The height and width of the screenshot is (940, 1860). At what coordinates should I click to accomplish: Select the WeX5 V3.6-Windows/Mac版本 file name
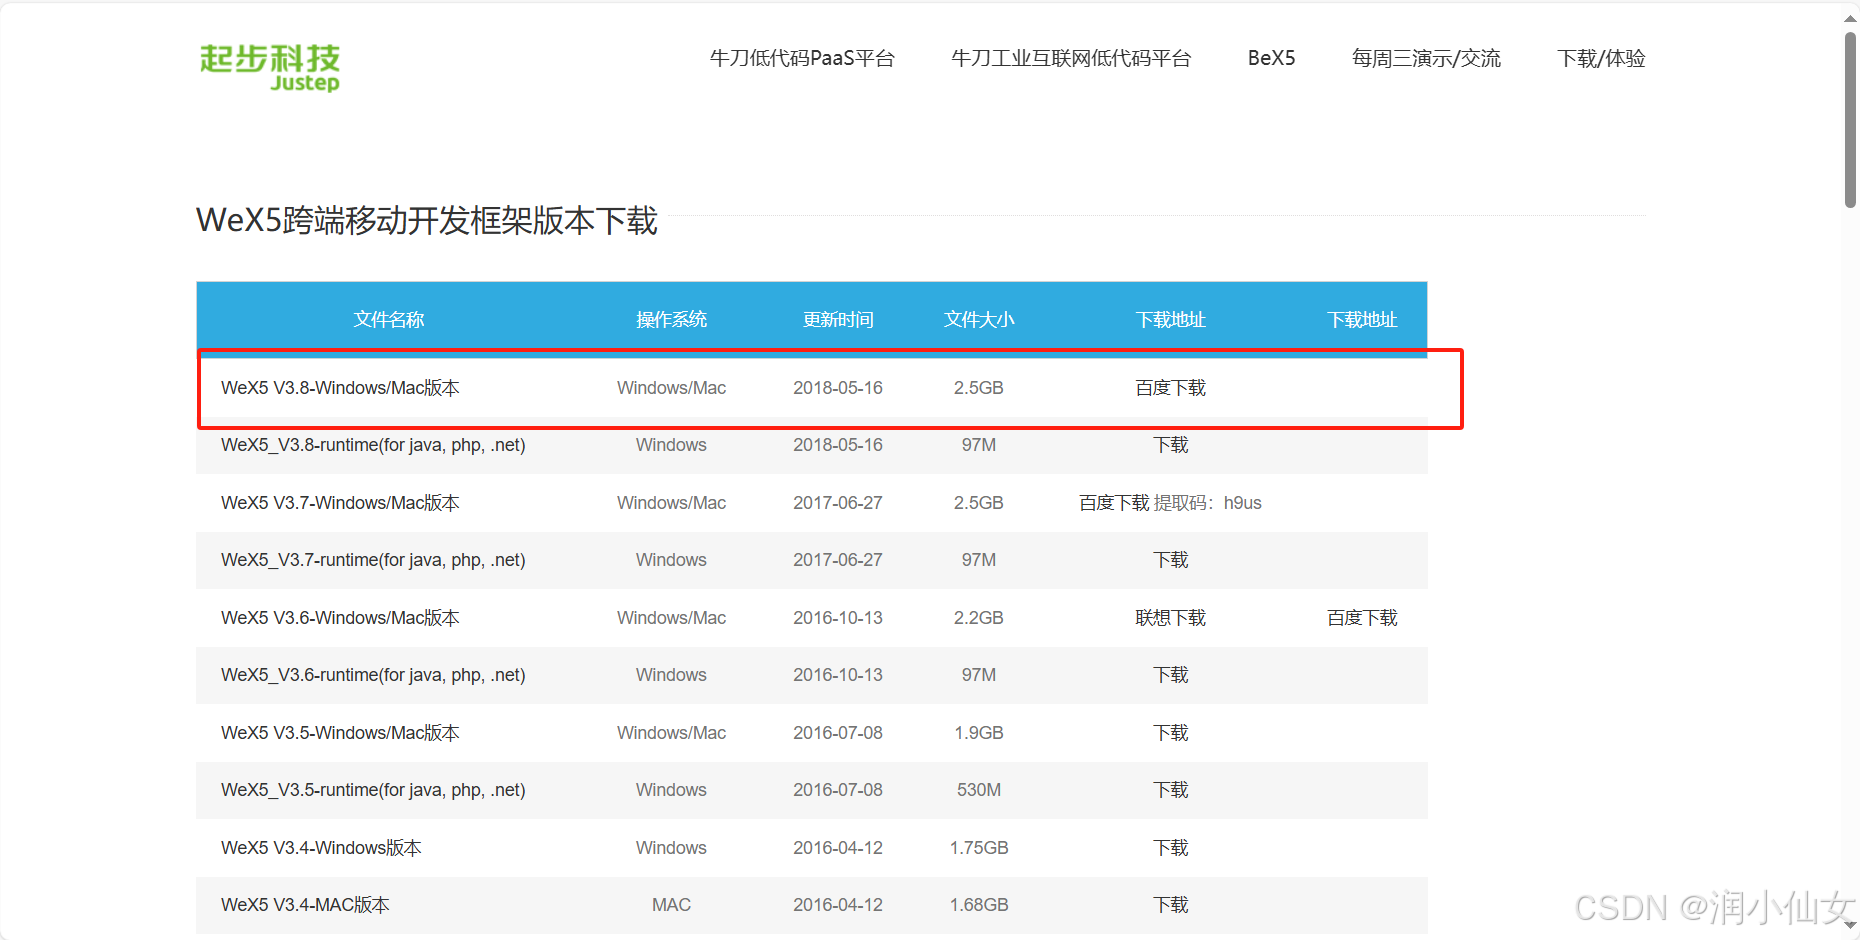(340, 618)
